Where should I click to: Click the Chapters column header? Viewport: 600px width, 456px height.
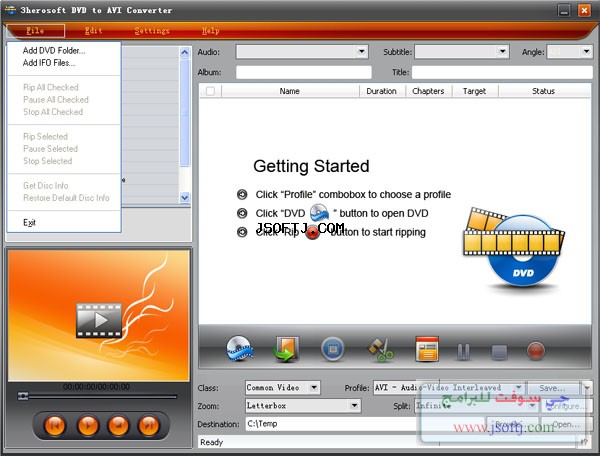click(x=428, y=91)
